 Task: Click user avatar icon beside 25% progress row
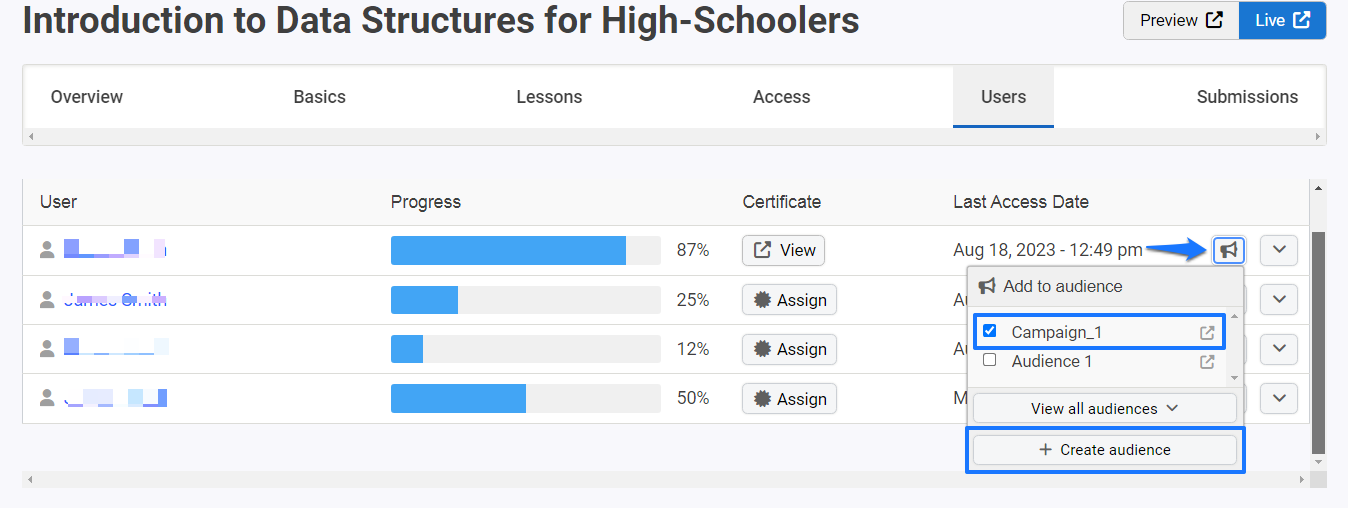(47, 299)
